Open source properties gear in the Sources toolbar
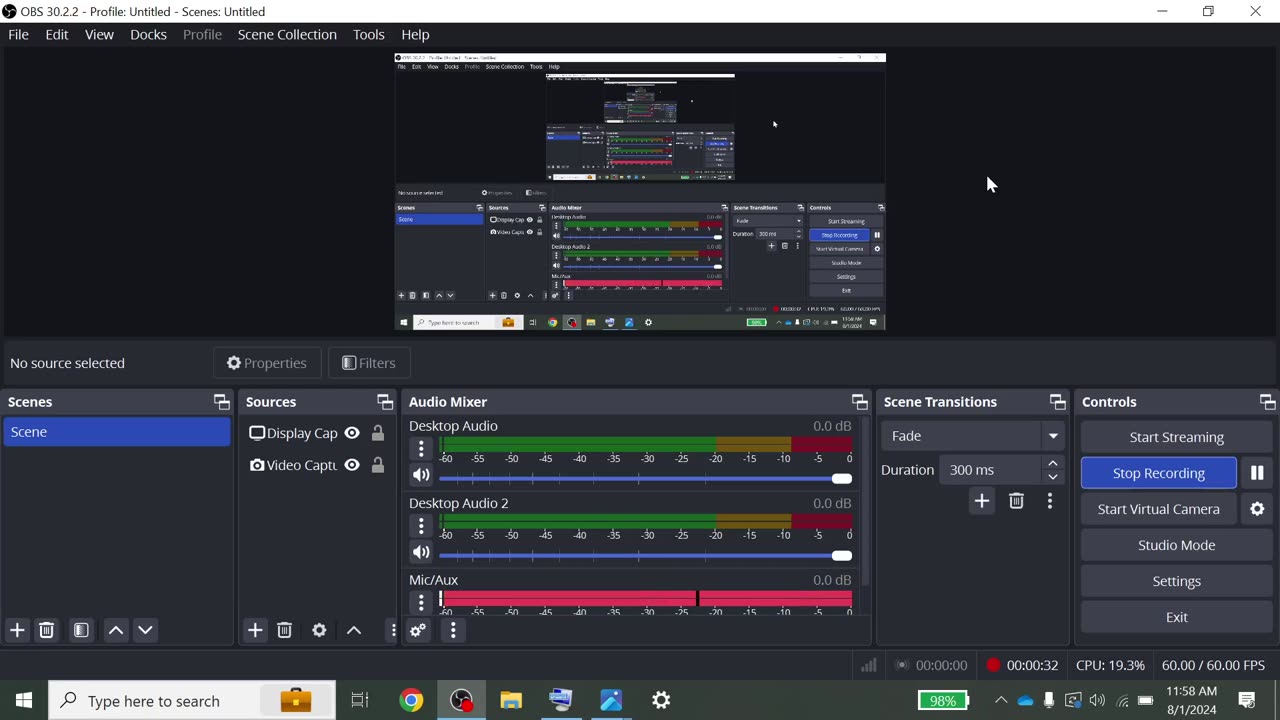Viewport: 1280px width, 720px height. tap(319, 630)
